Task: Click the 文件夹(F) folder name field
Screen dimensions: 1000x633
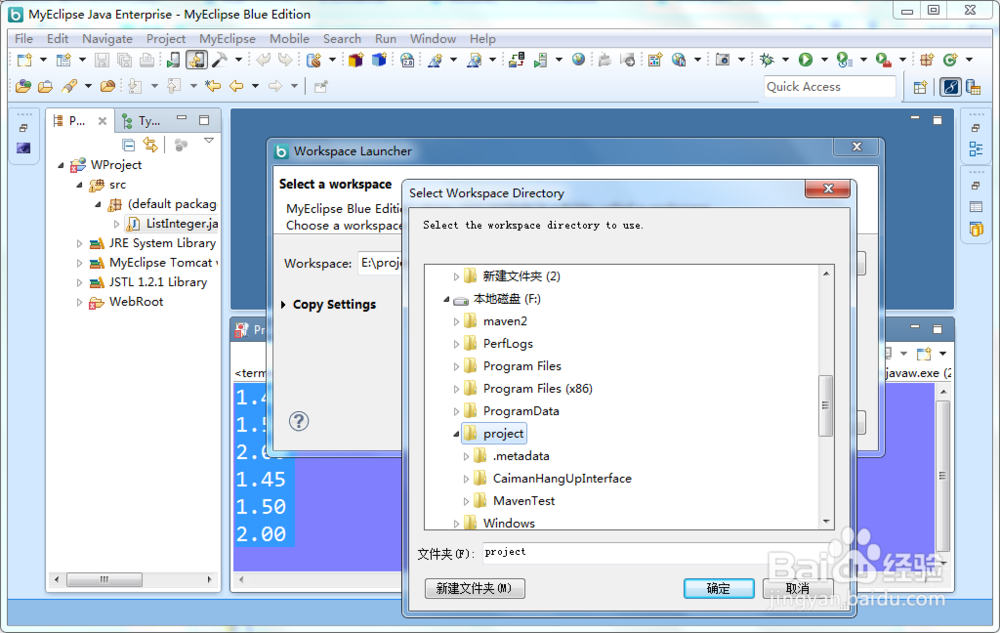Action: [657, 553]
